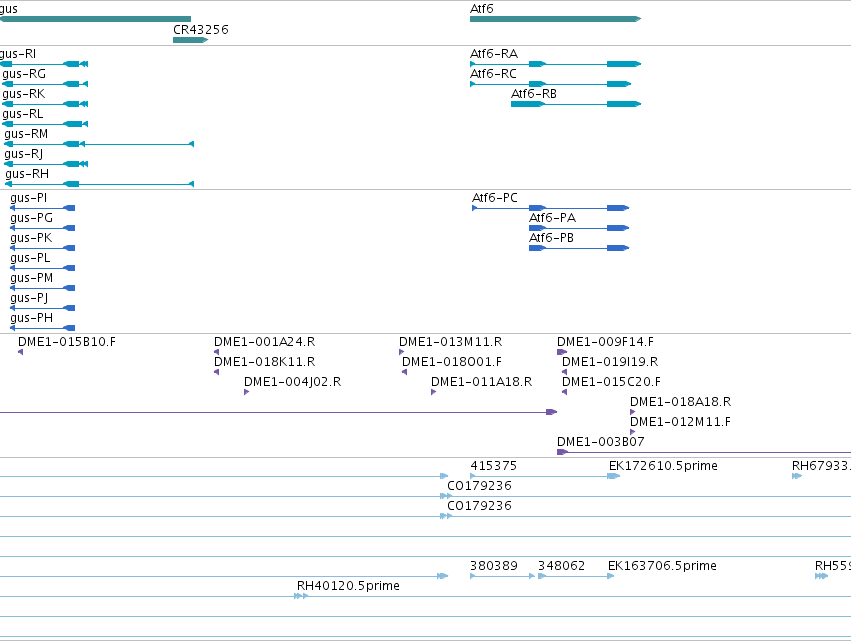This screenshot has width=851, height=641.
Task: Click the gus gene bar
Action: click(x=95, y=19)
